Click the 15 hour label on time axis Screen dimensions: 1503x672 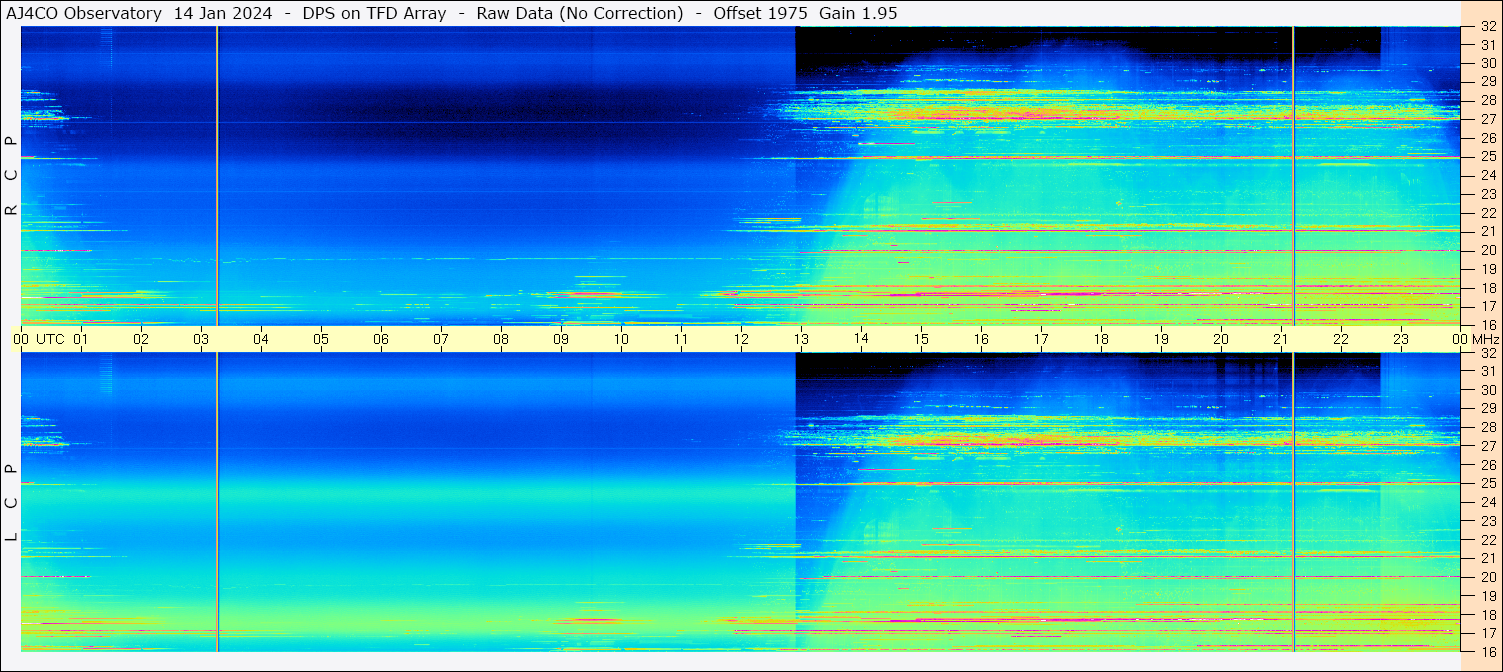[x=921, y=339]
